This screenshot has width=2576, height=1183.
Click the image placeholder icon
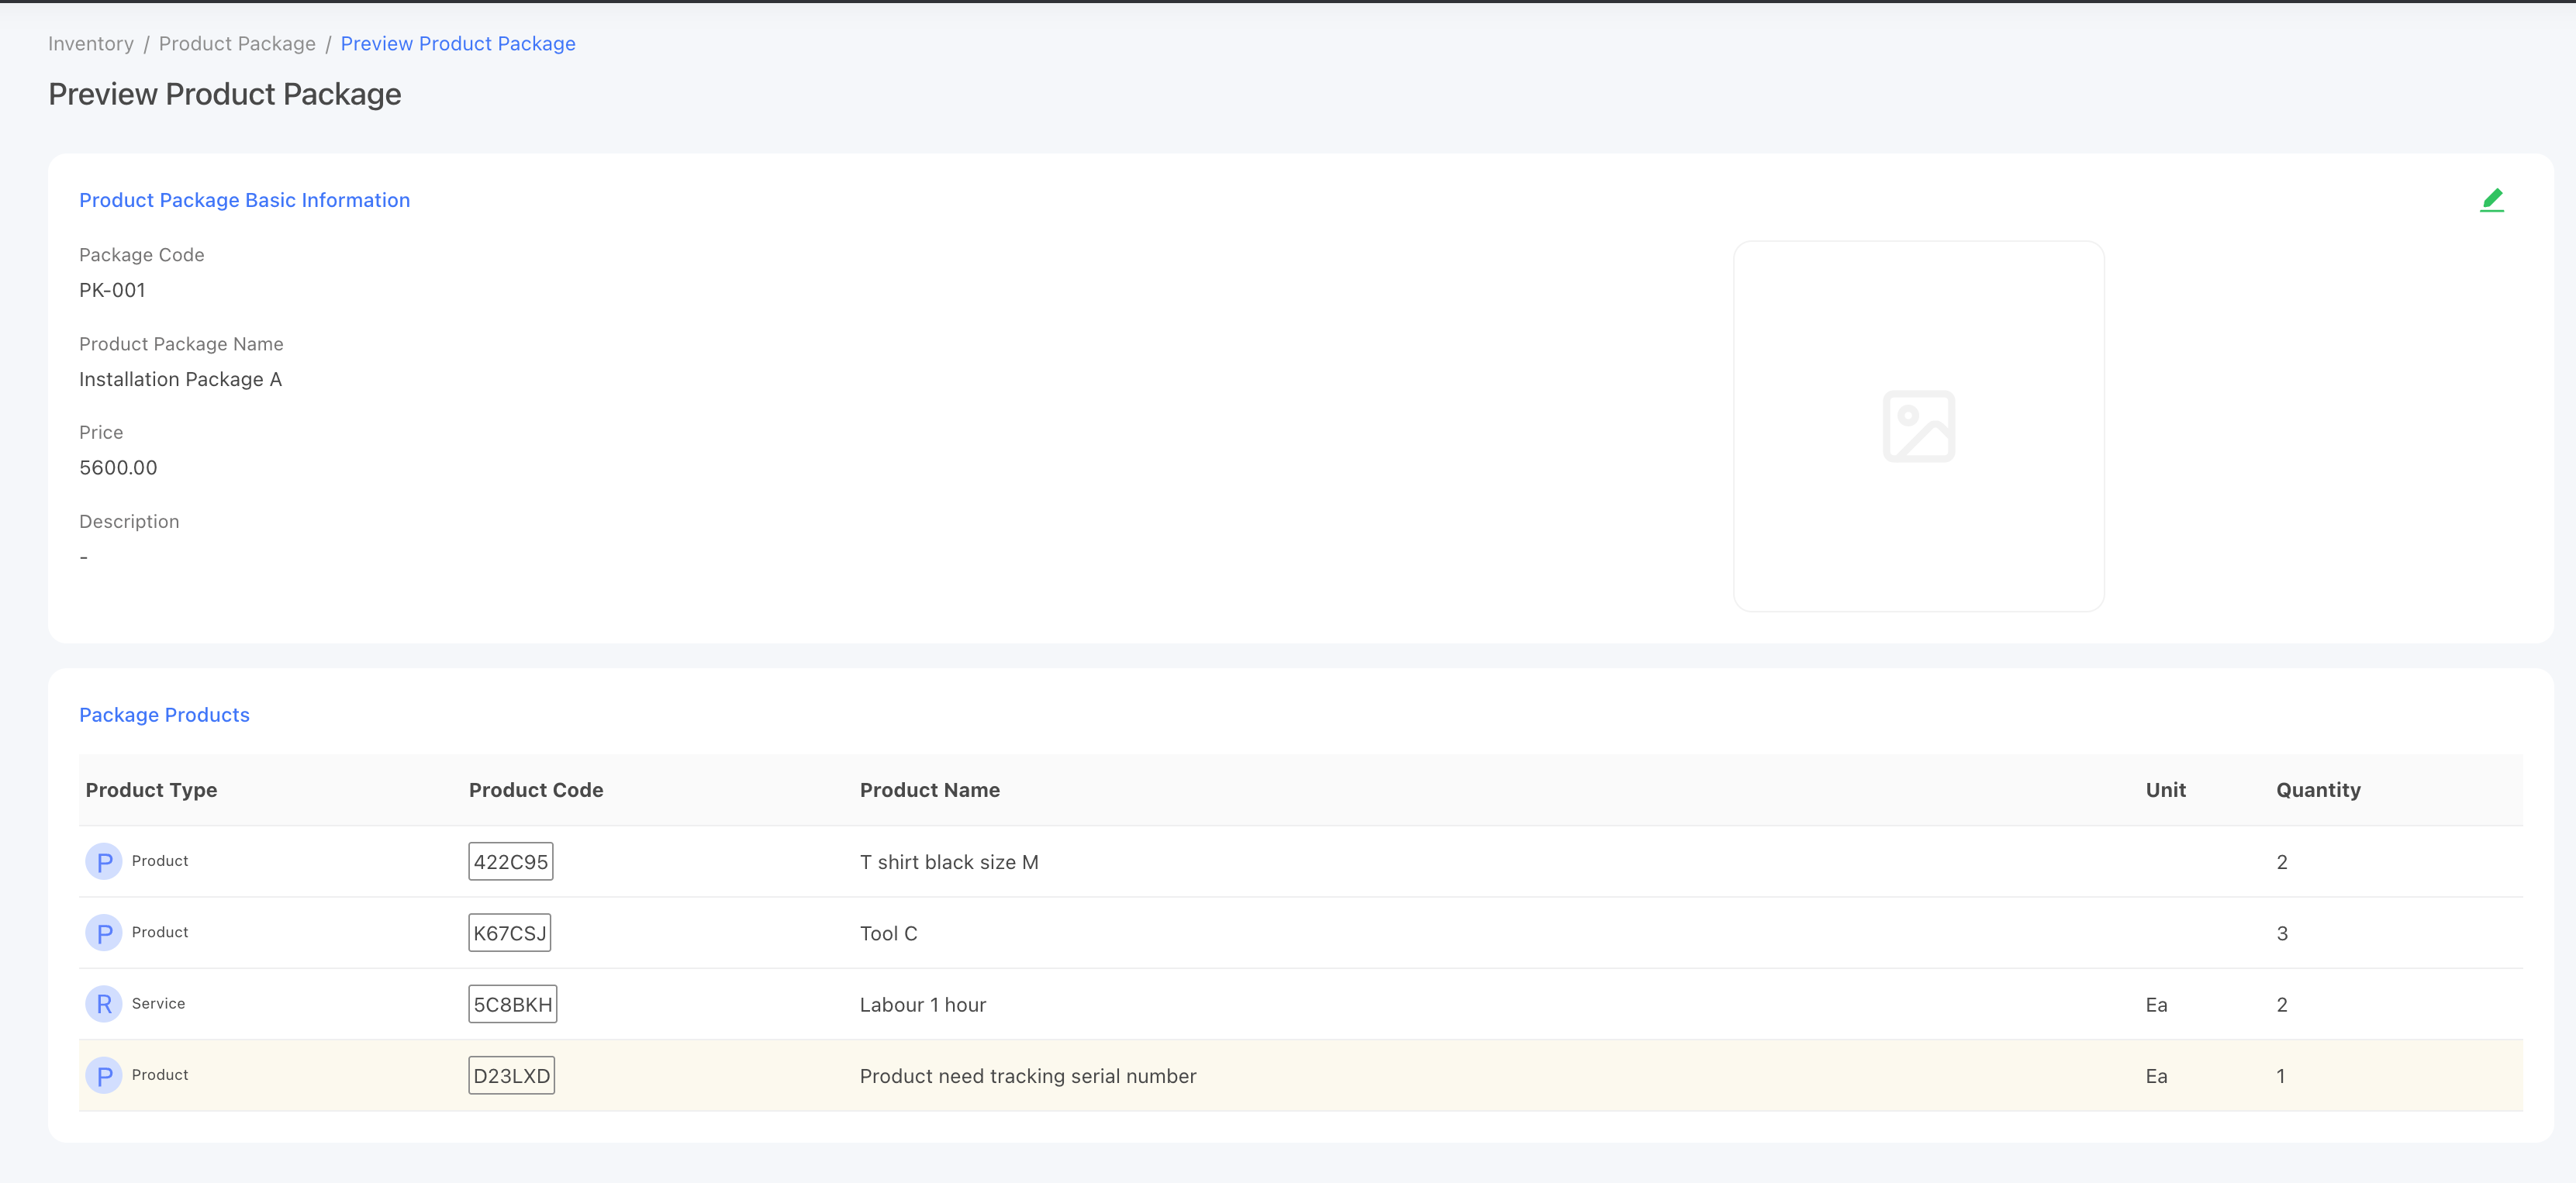(x=1918, y=426)
